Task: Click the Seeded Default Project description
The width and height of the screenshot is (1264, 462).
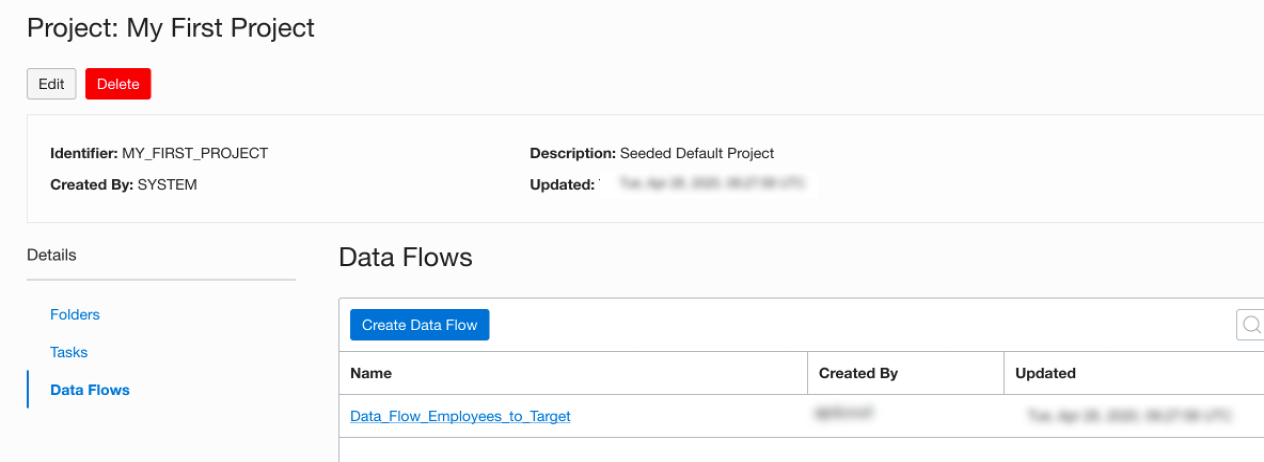Action: coord(697,153)
